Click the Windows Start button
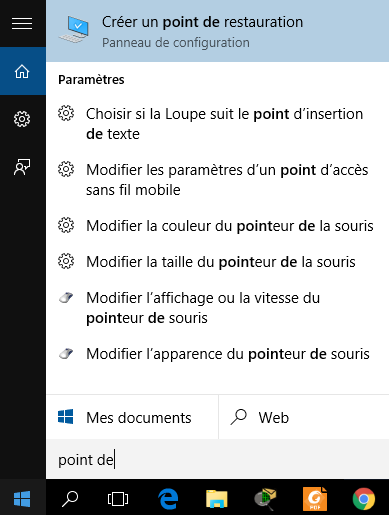389x515 pixels. [x=22, y=498]
